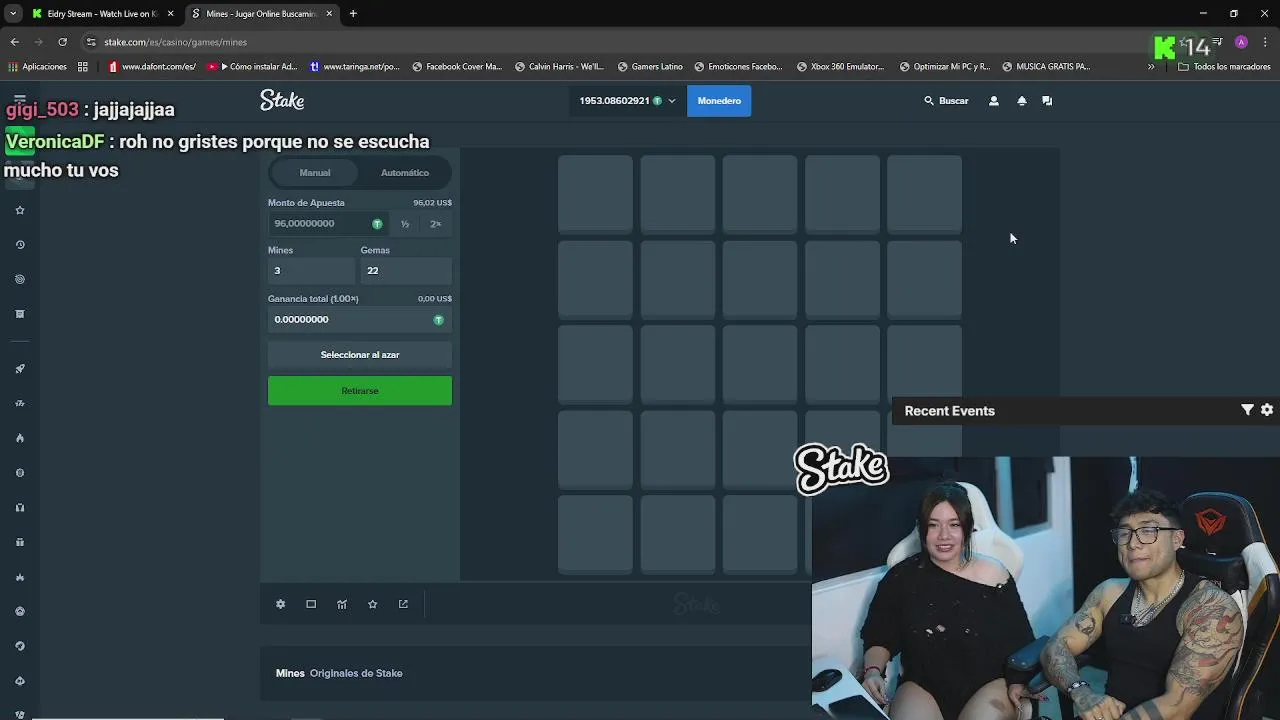Open Recent clock icon in sidebar
This screenshot has width=1280, height=720.
click(19, 245)
